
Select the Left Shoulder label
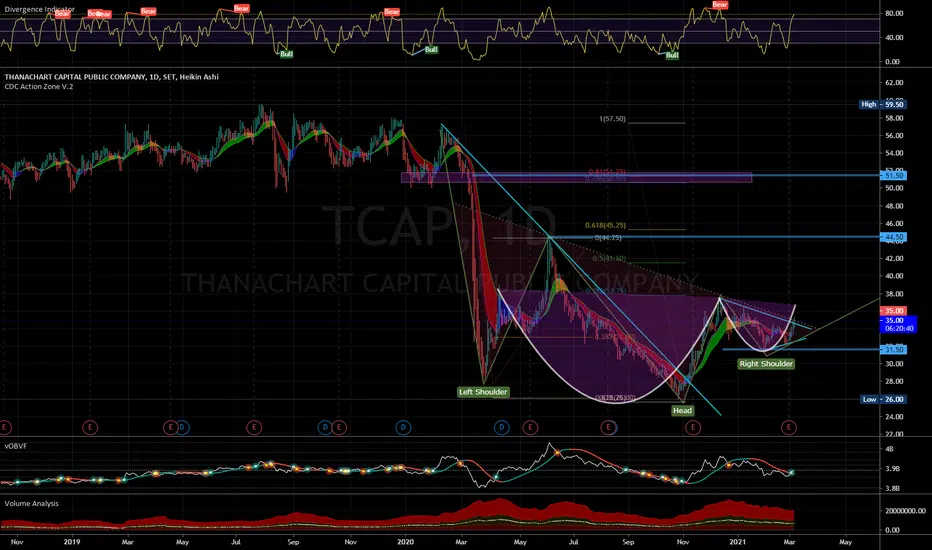click(483, 392)
